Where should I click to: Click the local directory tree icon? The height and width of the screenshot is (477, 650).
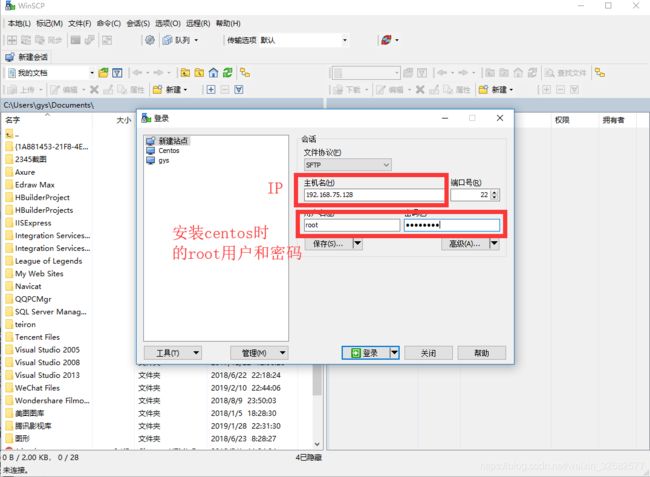point(245,73)
